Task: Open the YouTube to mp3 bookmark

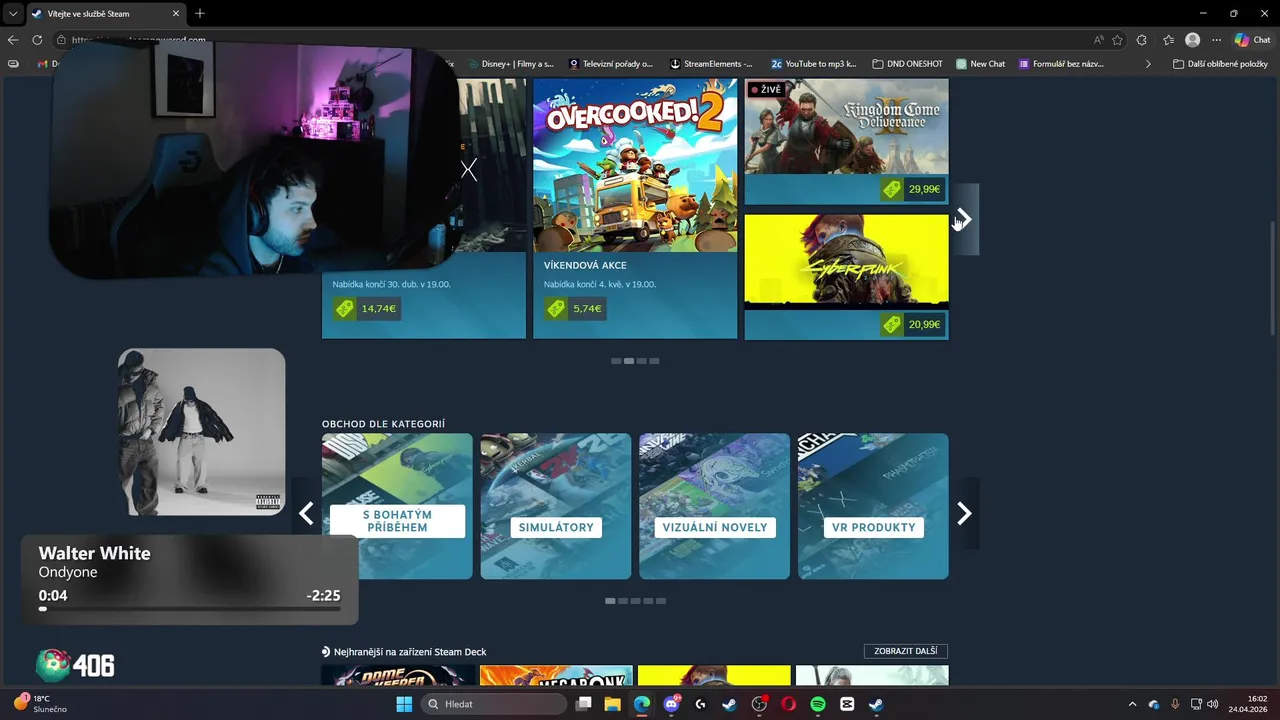Action: (813, 64)
